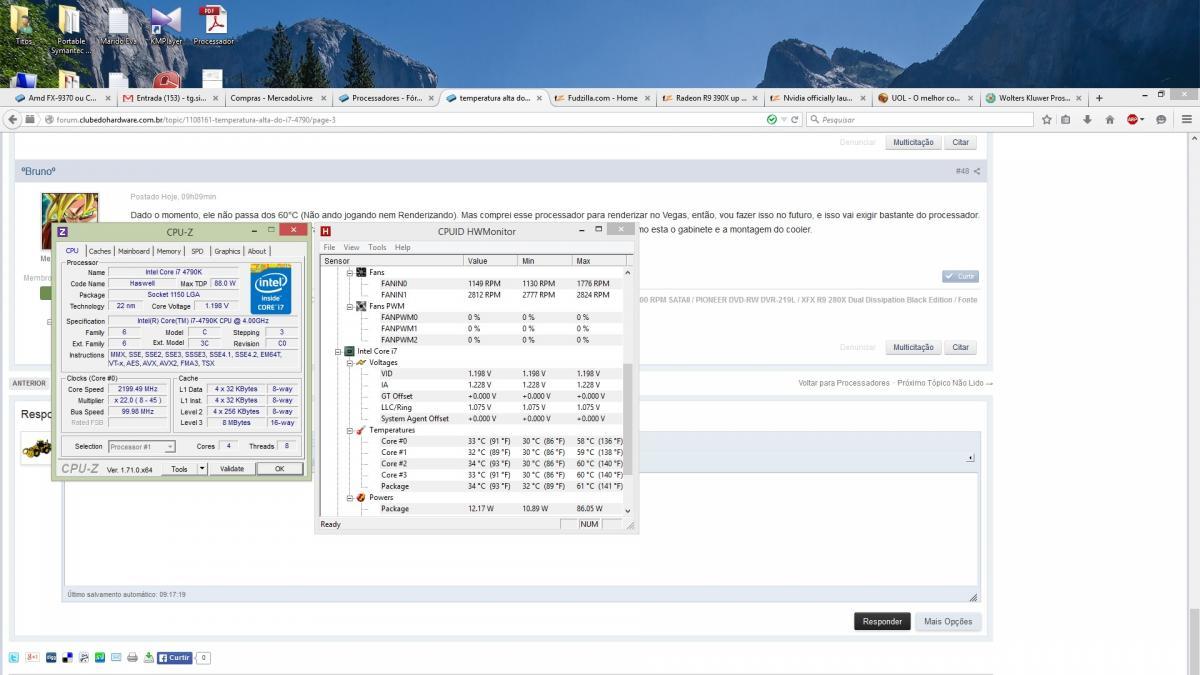Click the print icon in share bar
Viewport: 1200px width, 675px height.
pos(133,657)
